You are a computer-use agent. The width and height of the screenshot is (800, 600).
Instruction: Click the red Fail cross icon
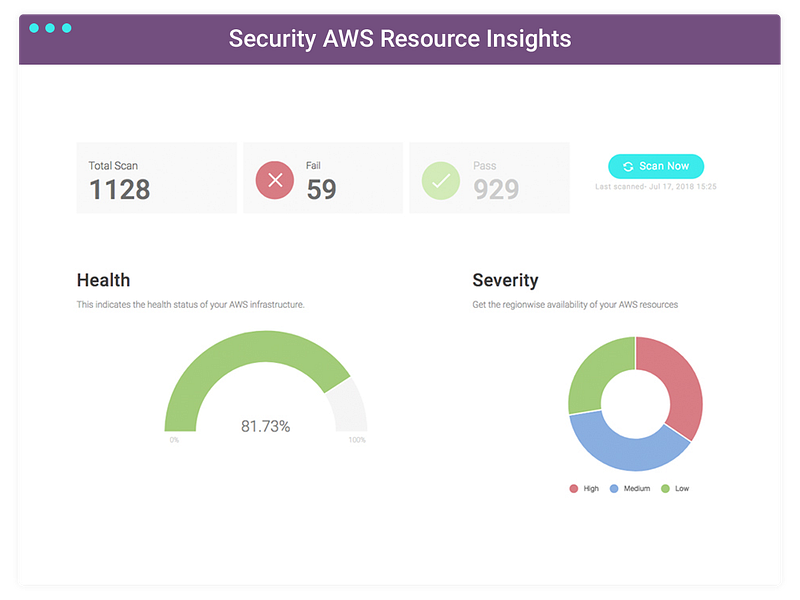pos(274,180)
